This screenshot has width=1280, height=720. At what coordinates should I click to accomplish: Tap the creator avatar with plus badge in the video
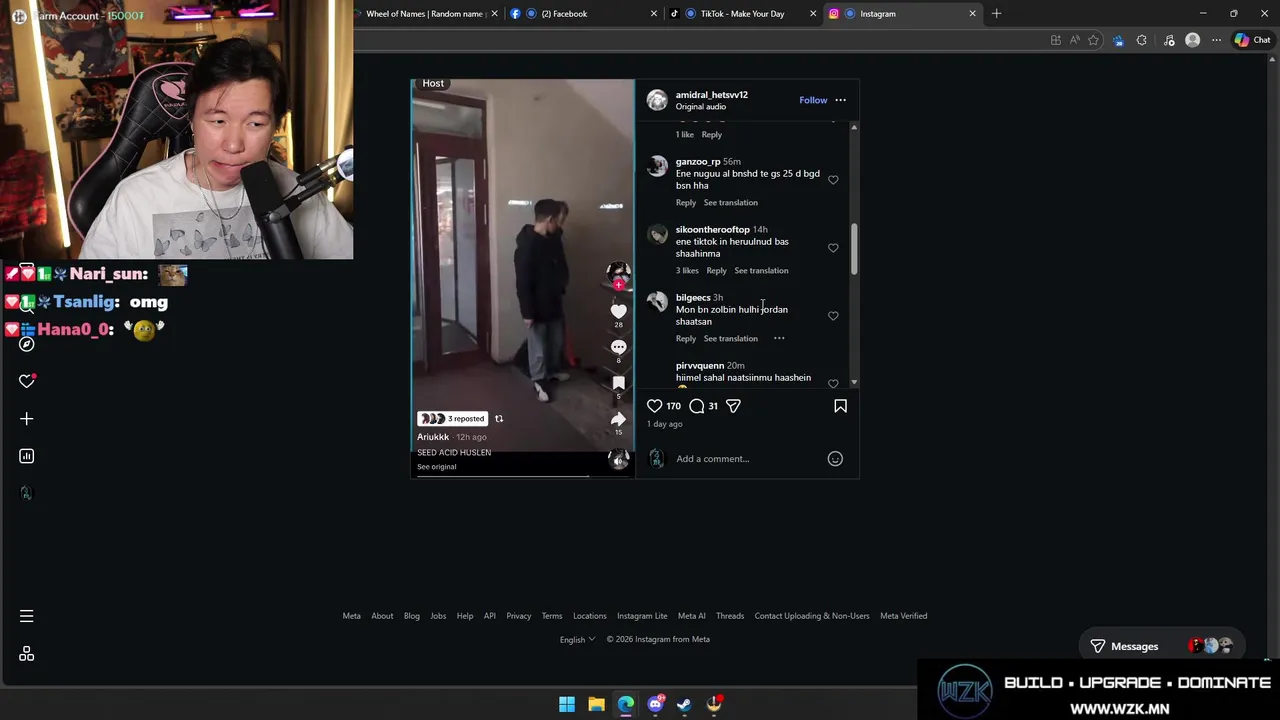tap(618, 275)
